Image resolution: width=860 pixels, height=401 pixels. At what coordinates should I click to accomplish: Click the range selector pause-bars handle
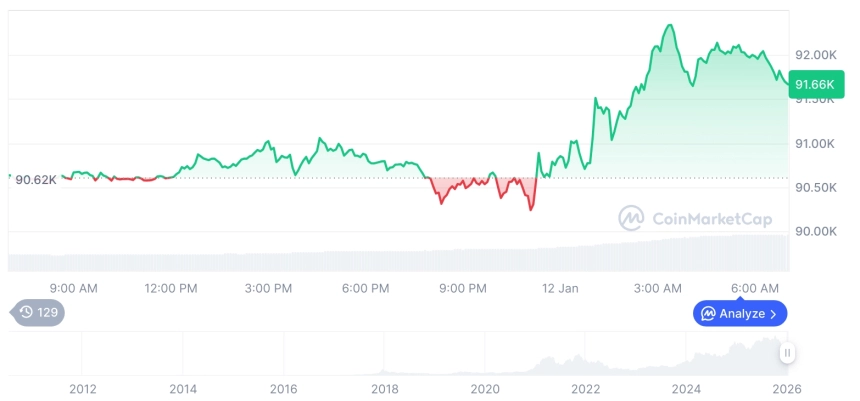[788, 353]
